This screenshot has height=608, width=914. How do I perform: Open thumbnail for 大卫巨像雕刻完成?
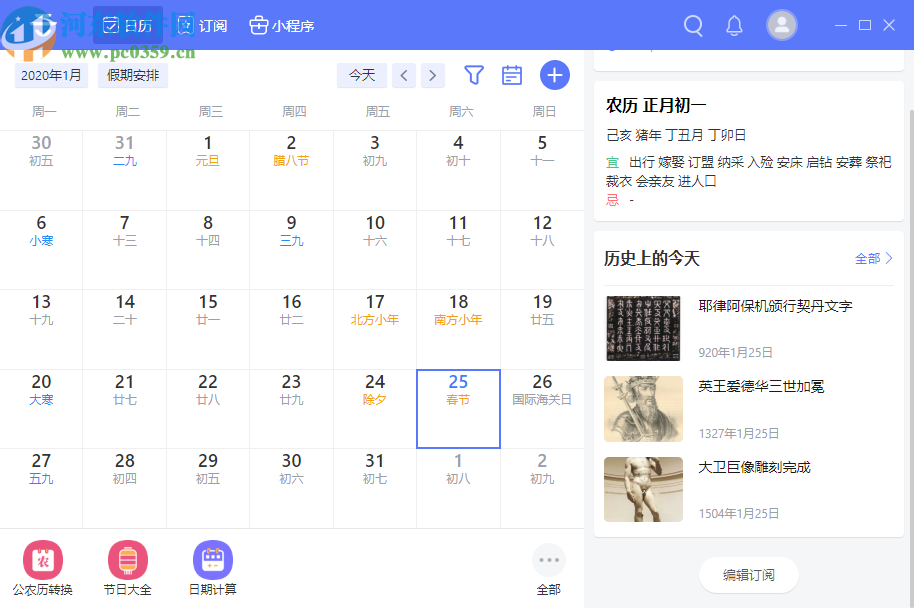643,489
